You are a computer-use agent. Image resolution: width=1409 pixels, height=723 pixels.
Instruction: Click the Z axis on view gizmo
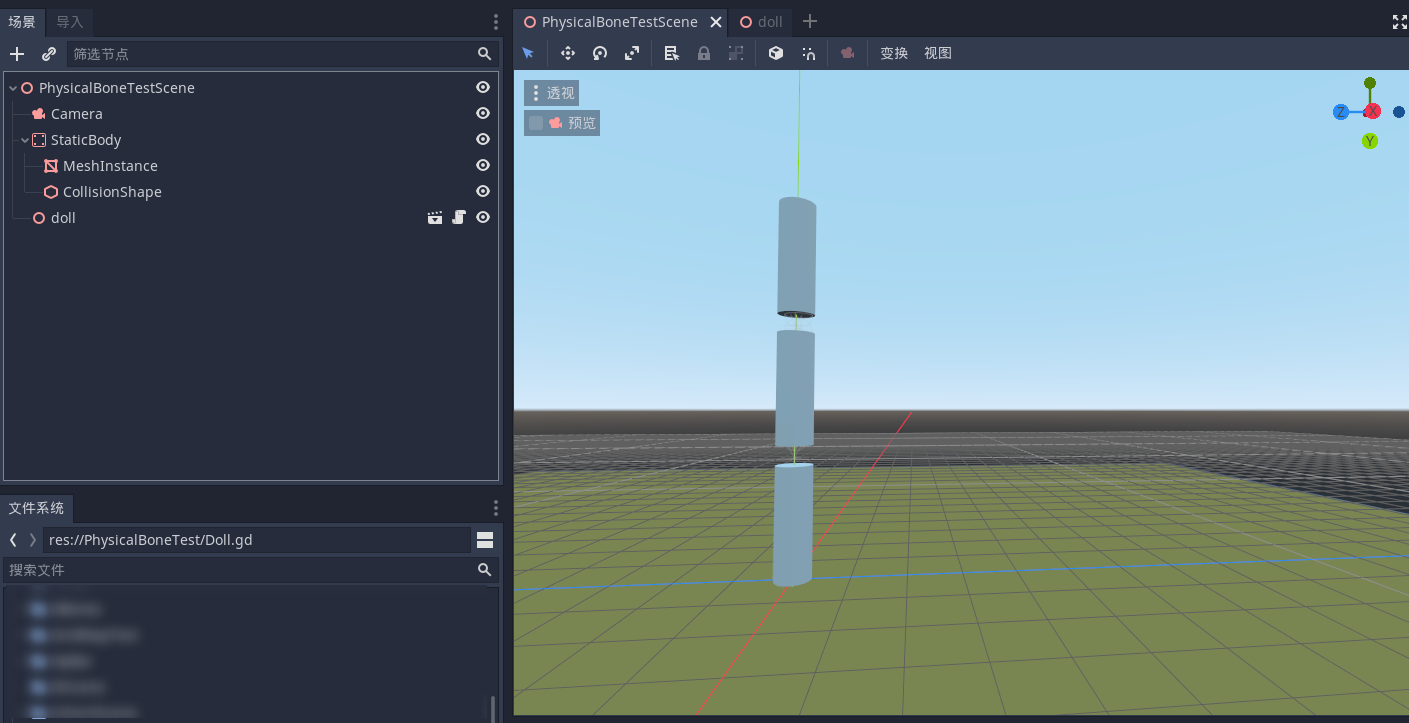(1340, 112)
